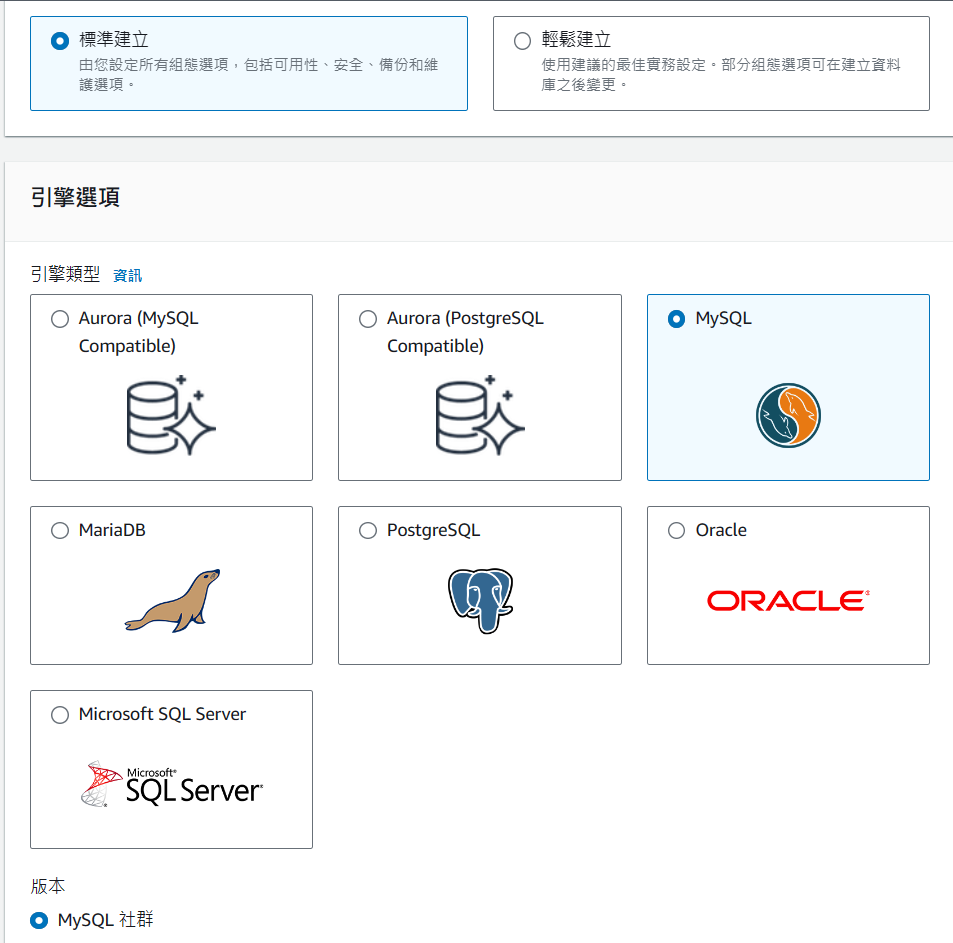Click the MySQL dolphin logo
The image size is (953, 943).
[x=788, y=416]
